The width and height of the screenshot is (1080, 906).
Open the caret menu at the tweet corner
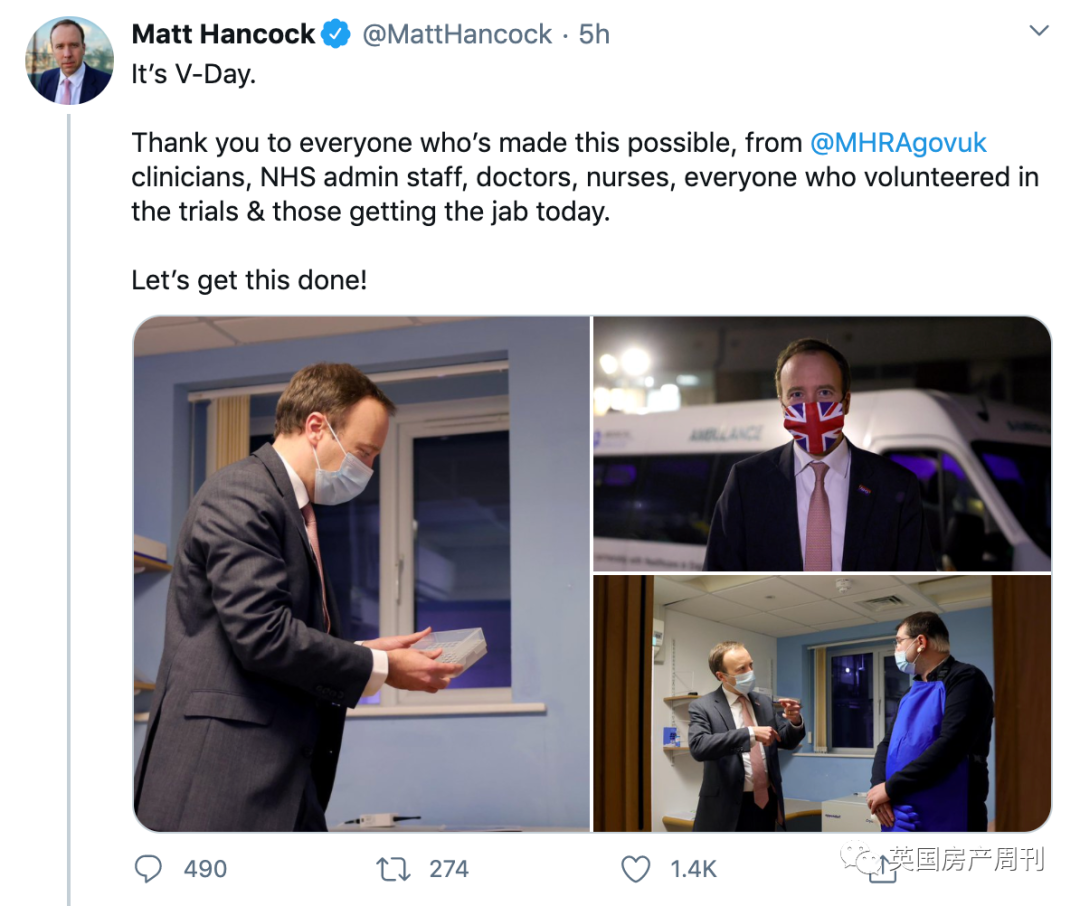click(1041, 30)
